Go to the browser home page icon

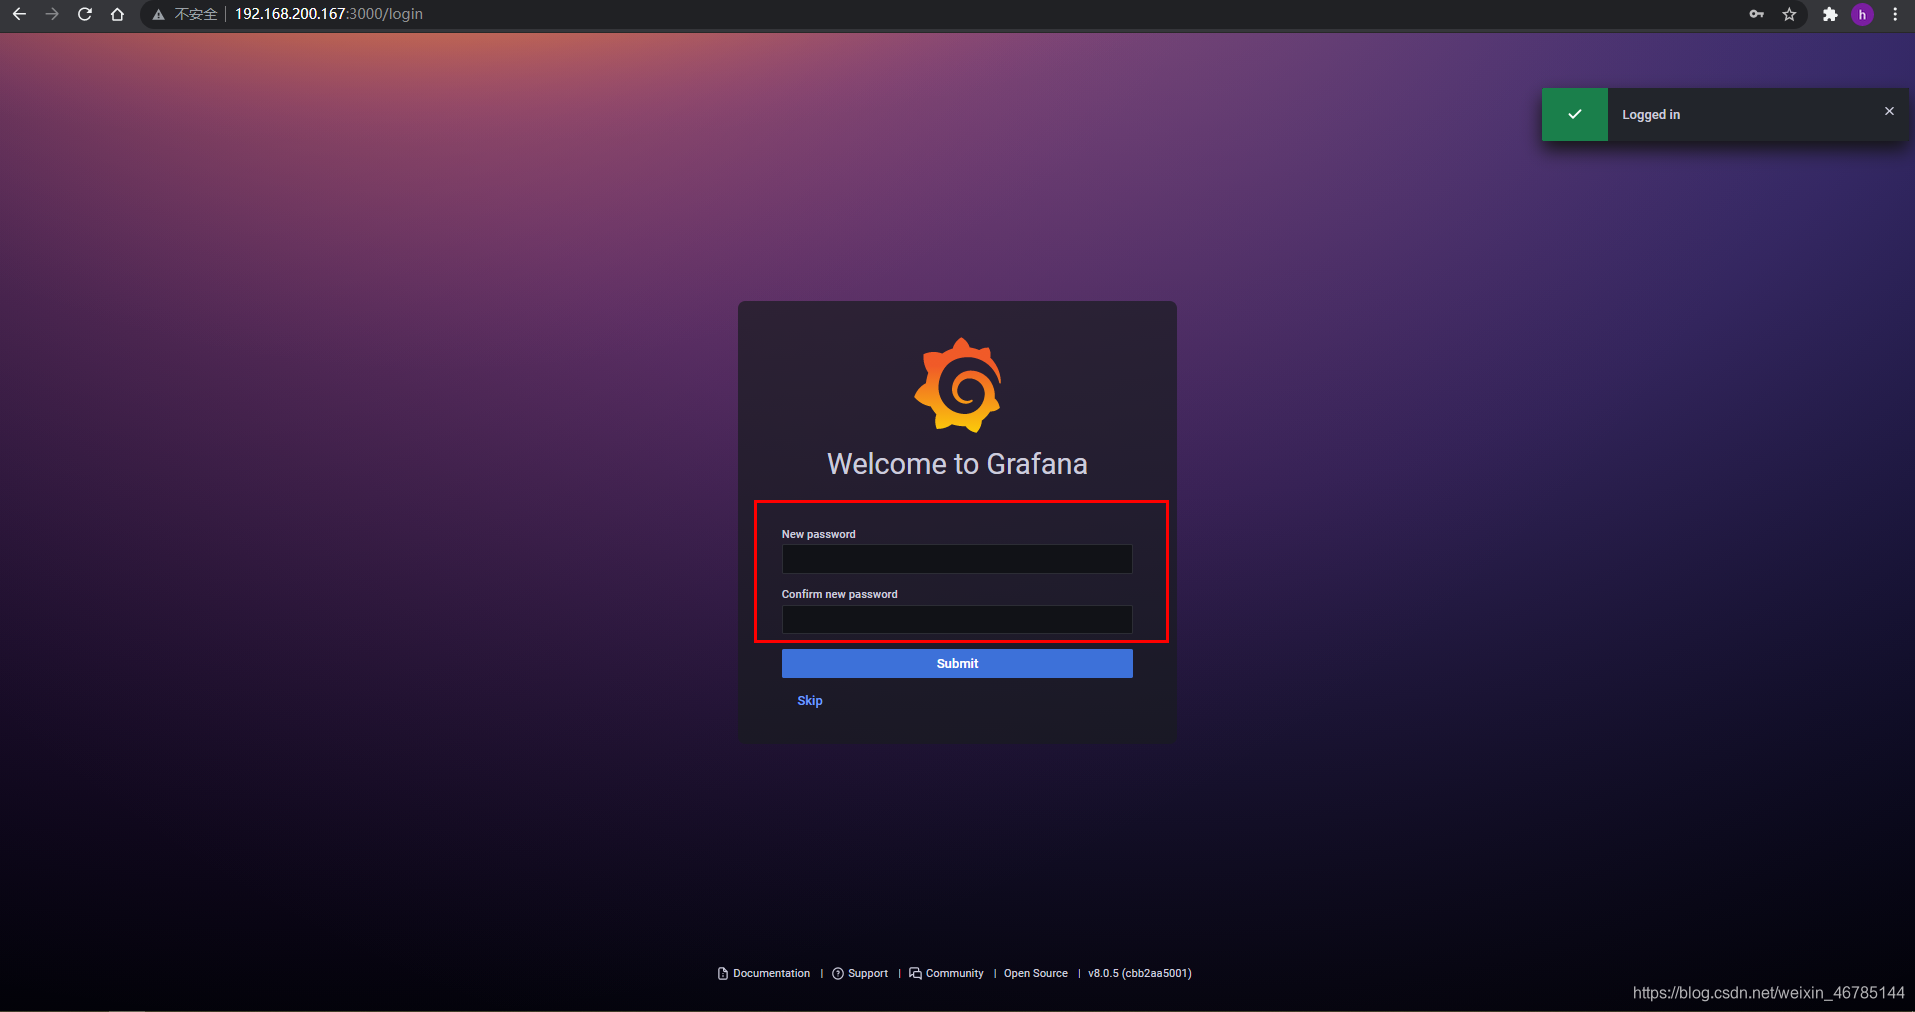pos(117,14)
